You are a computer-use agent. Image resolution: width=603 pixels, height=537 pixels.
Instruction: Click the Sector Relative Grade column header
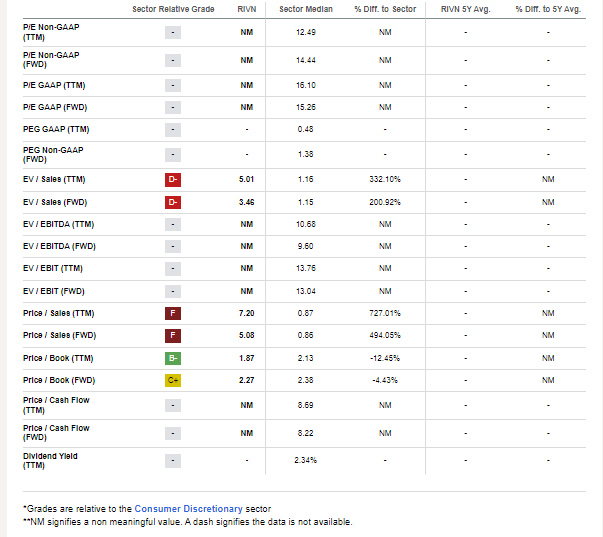[x=173, y=9]
